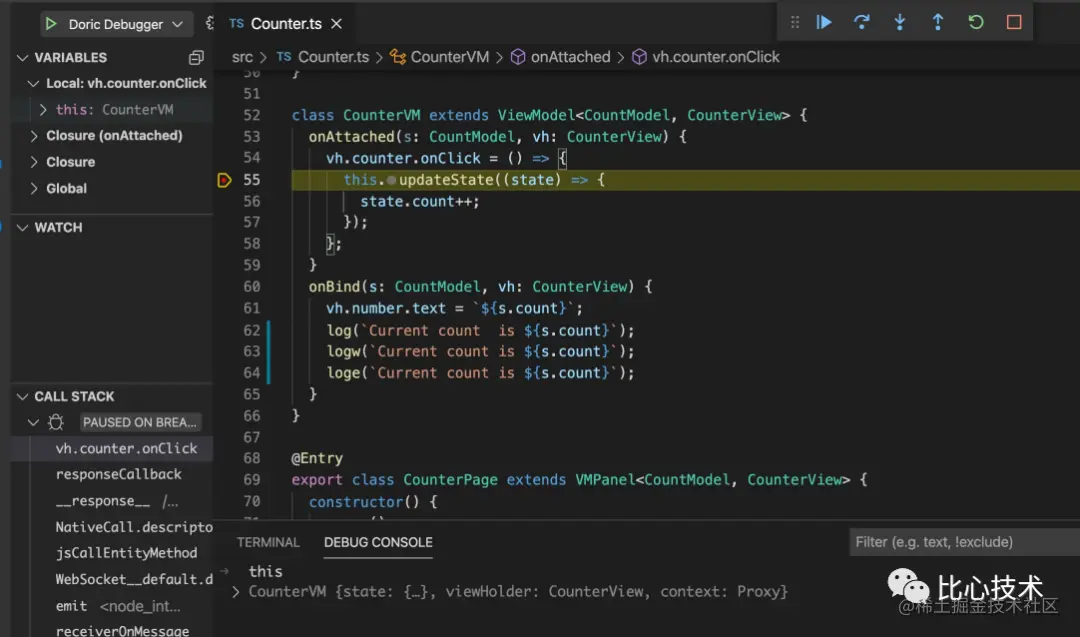
Task: Click line number 69 in the gutter
Action: (x=251, y=480)
